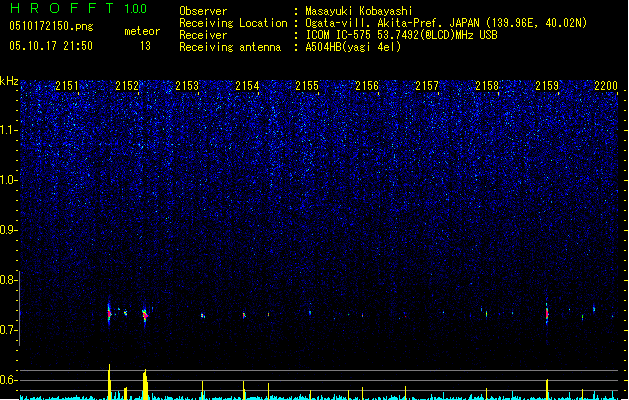Click the meteor count value 13

[145, 46]
